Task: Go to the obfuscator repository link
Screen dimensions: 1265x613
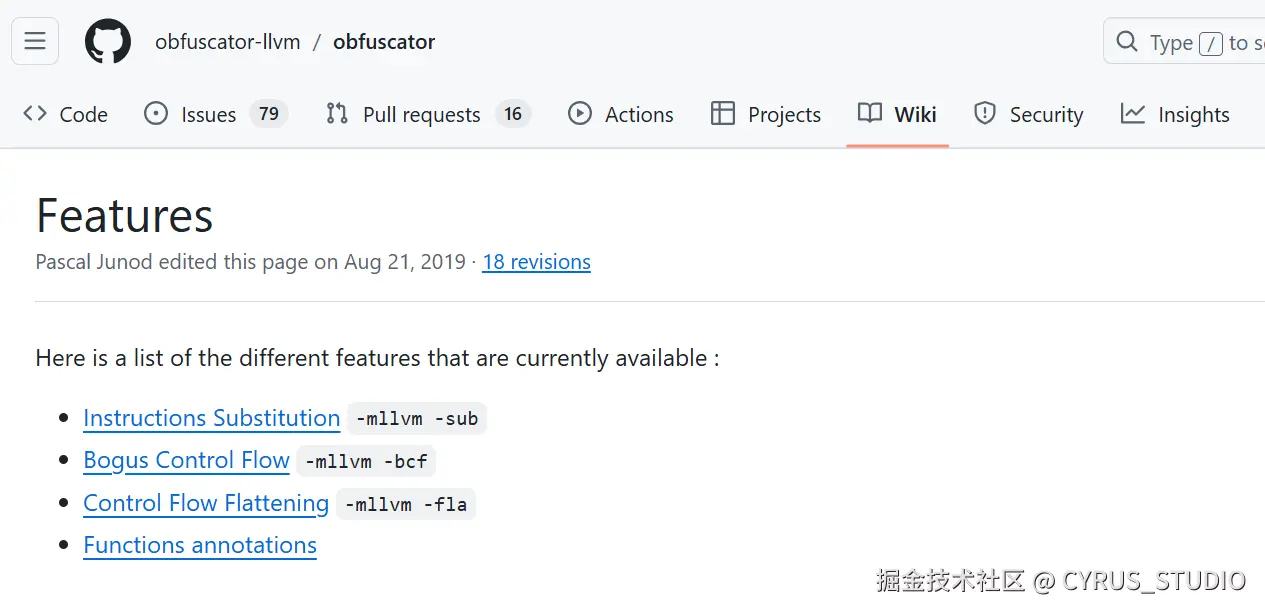Action: click(384, 42)
